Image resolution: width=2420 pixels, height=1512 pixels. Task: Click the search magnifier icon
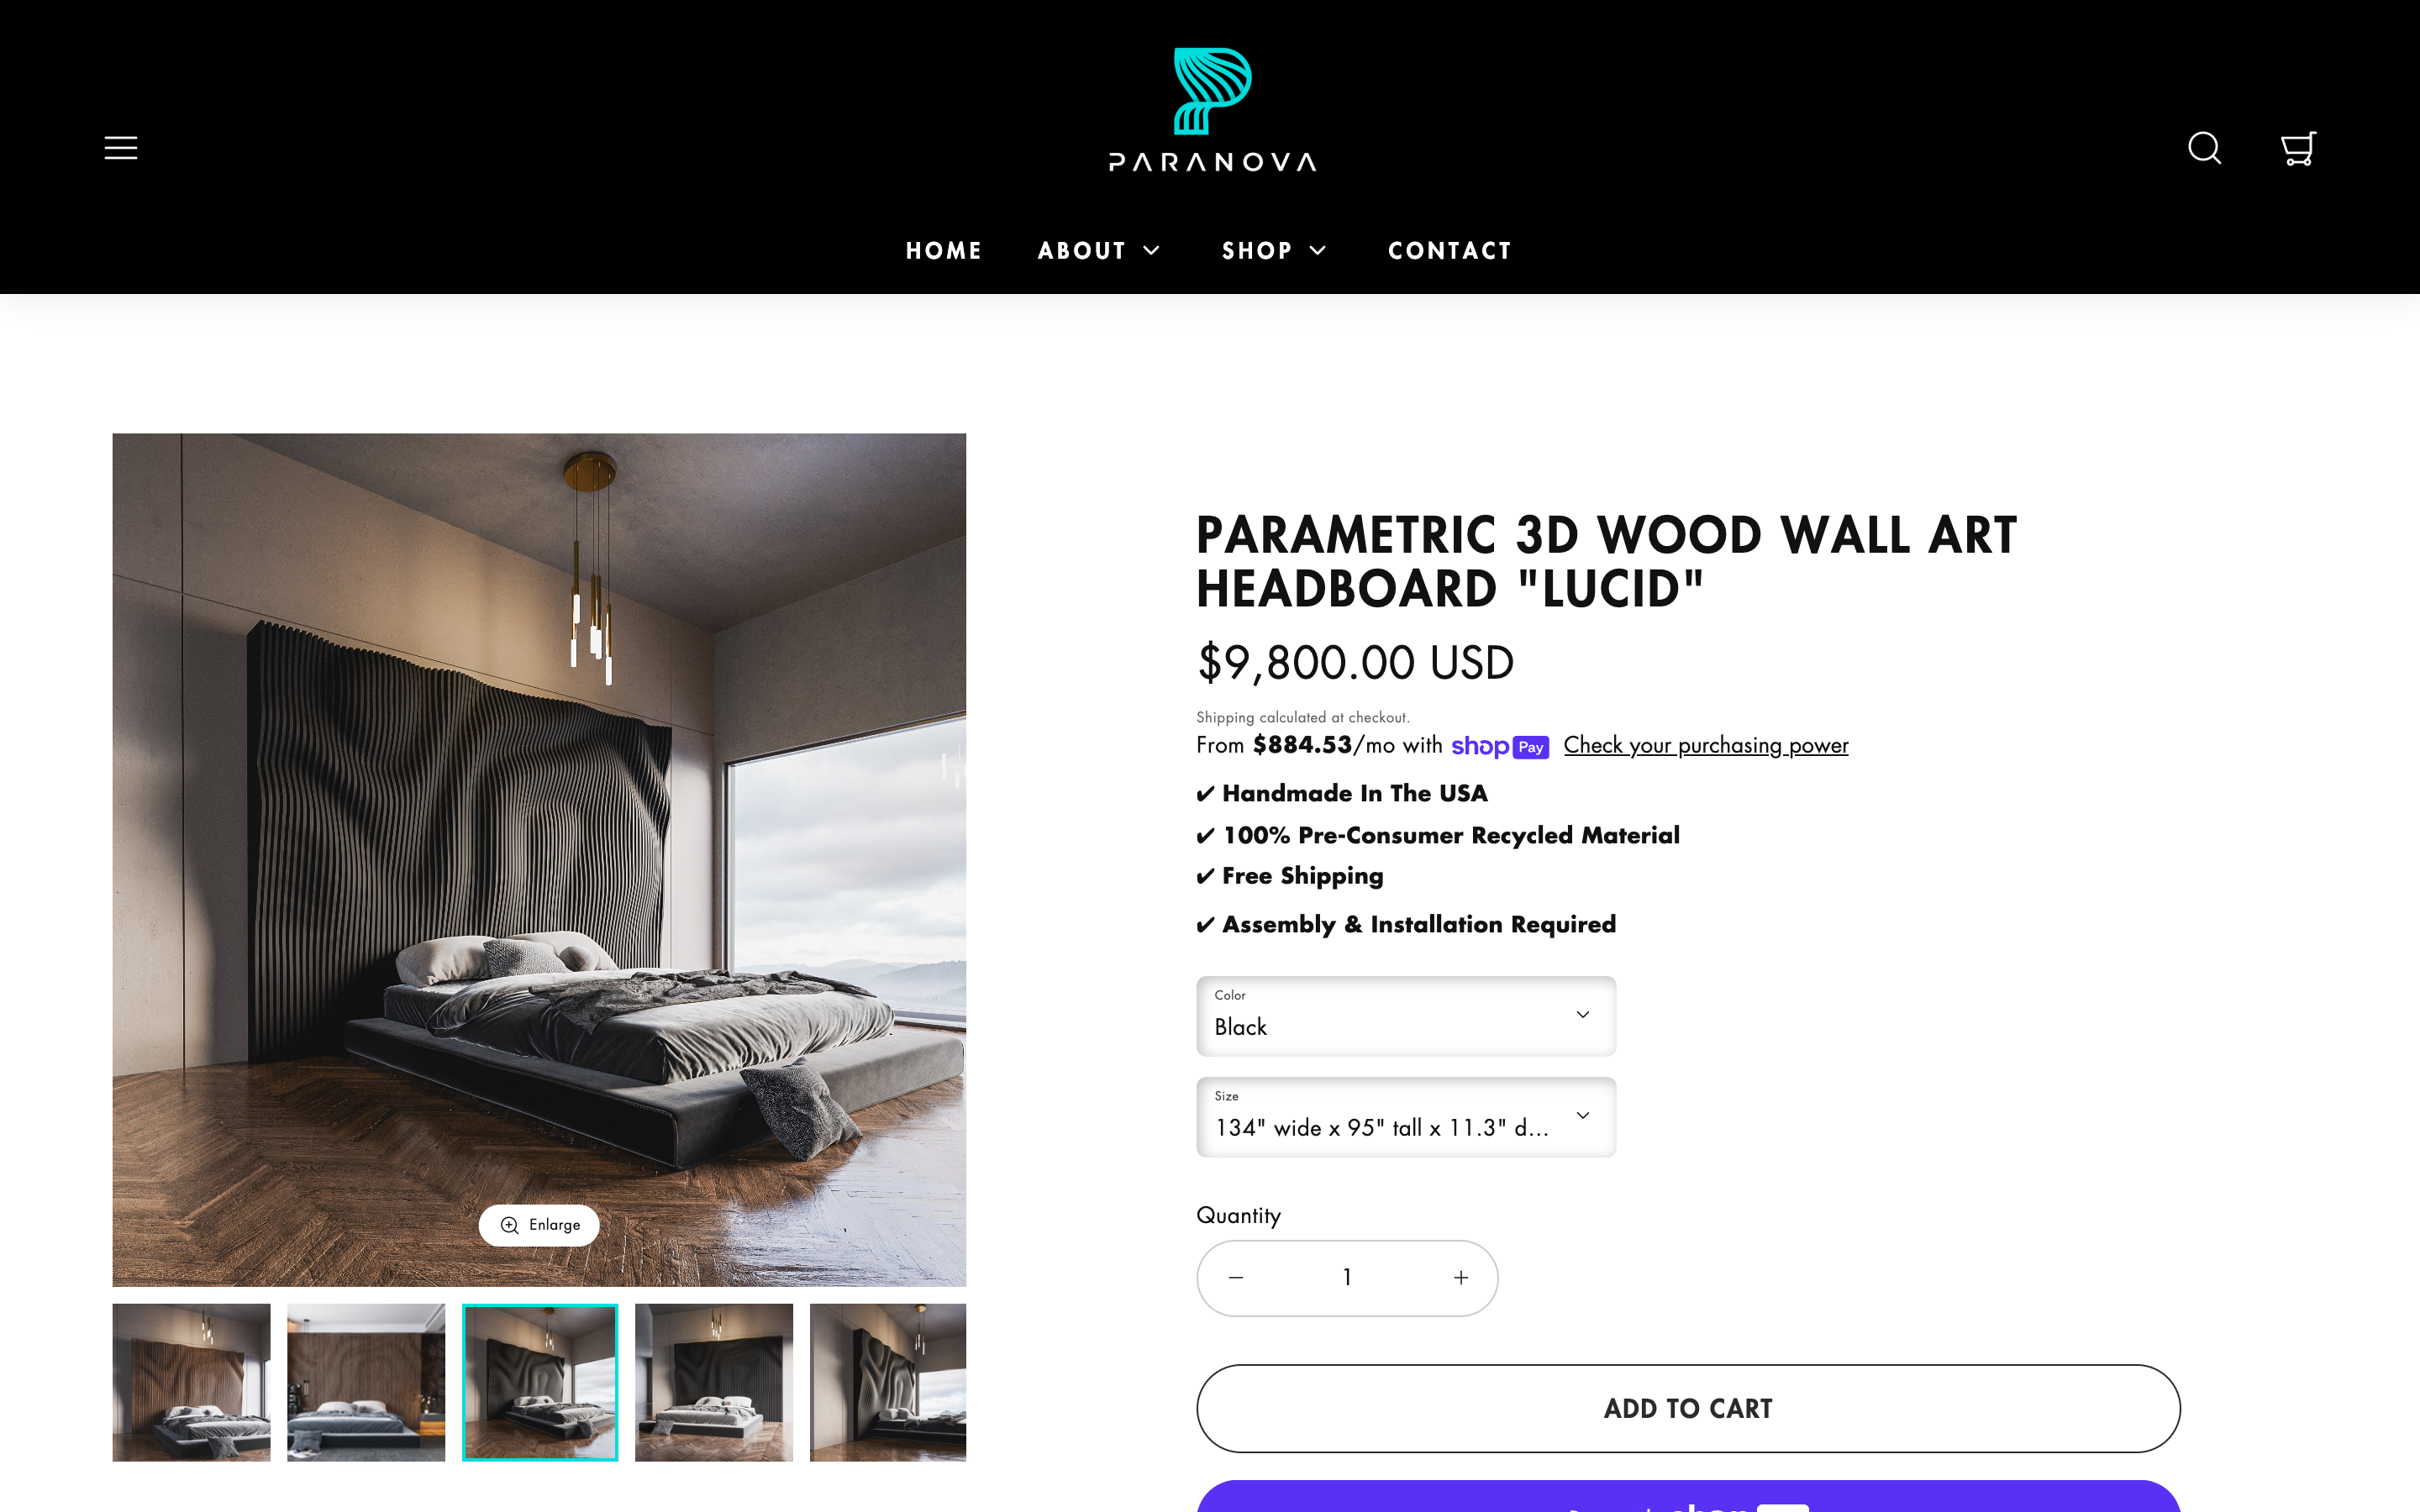coord(2204,148)
